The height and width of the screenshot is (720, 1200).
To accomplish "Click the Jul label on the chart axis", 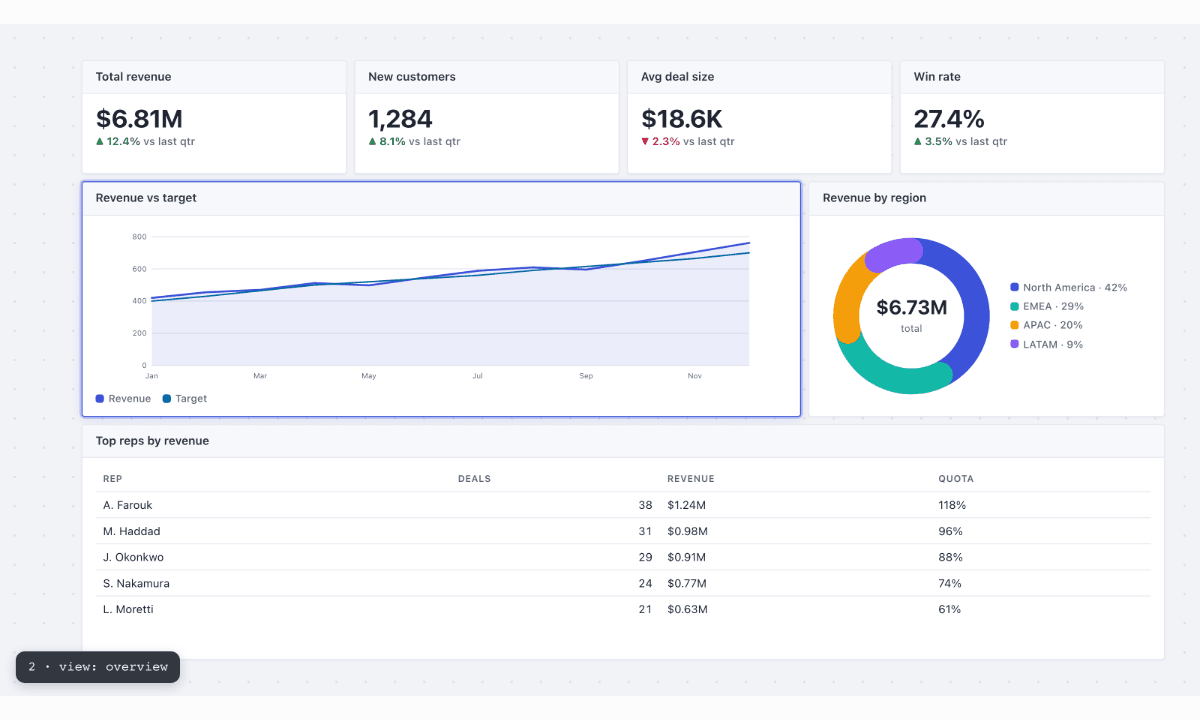I will point(478,376).
